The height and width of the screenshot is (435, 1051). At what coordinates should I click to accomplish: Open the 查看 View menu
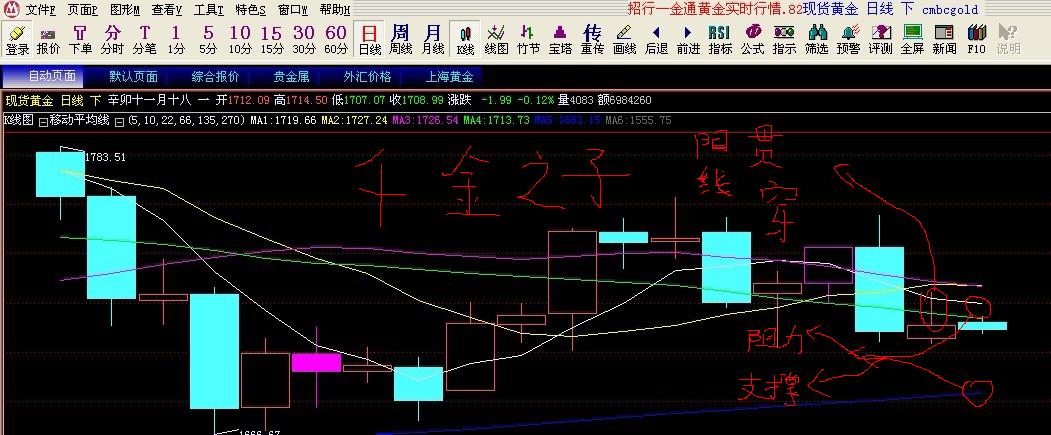[168, 9]
